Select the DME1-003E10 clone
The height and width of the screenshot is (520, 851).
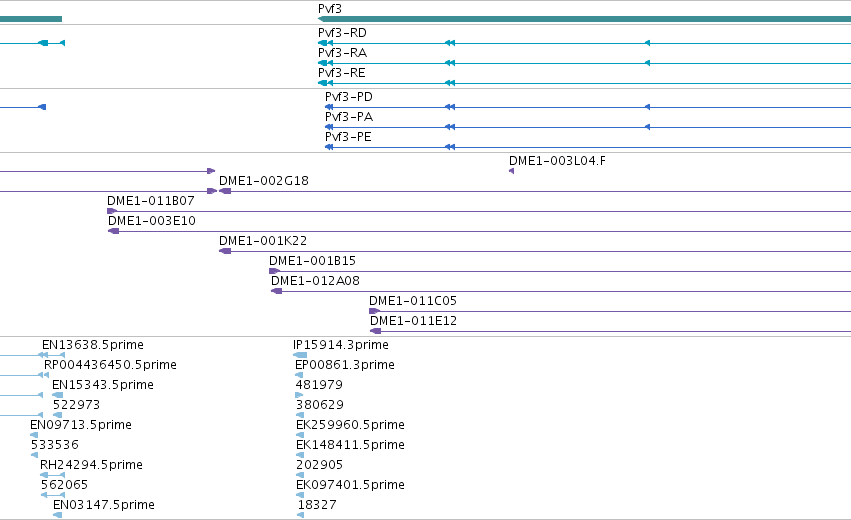pos(152,221)
